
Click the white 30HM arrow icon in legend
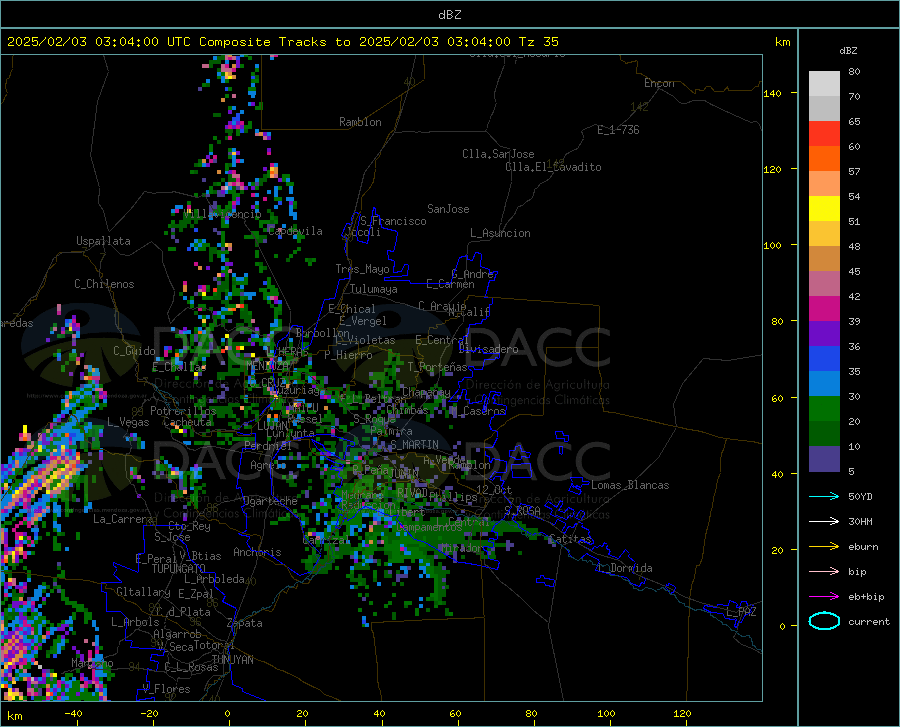(824, 522)
